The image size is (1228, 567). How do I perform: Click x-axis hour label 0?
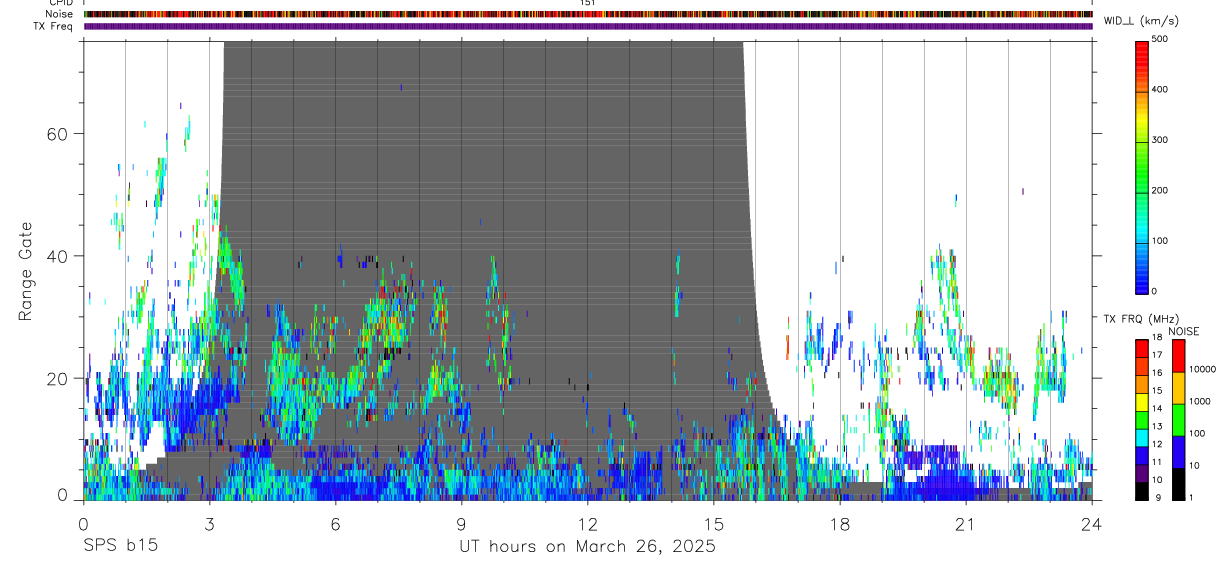click(x=84, y=523)
